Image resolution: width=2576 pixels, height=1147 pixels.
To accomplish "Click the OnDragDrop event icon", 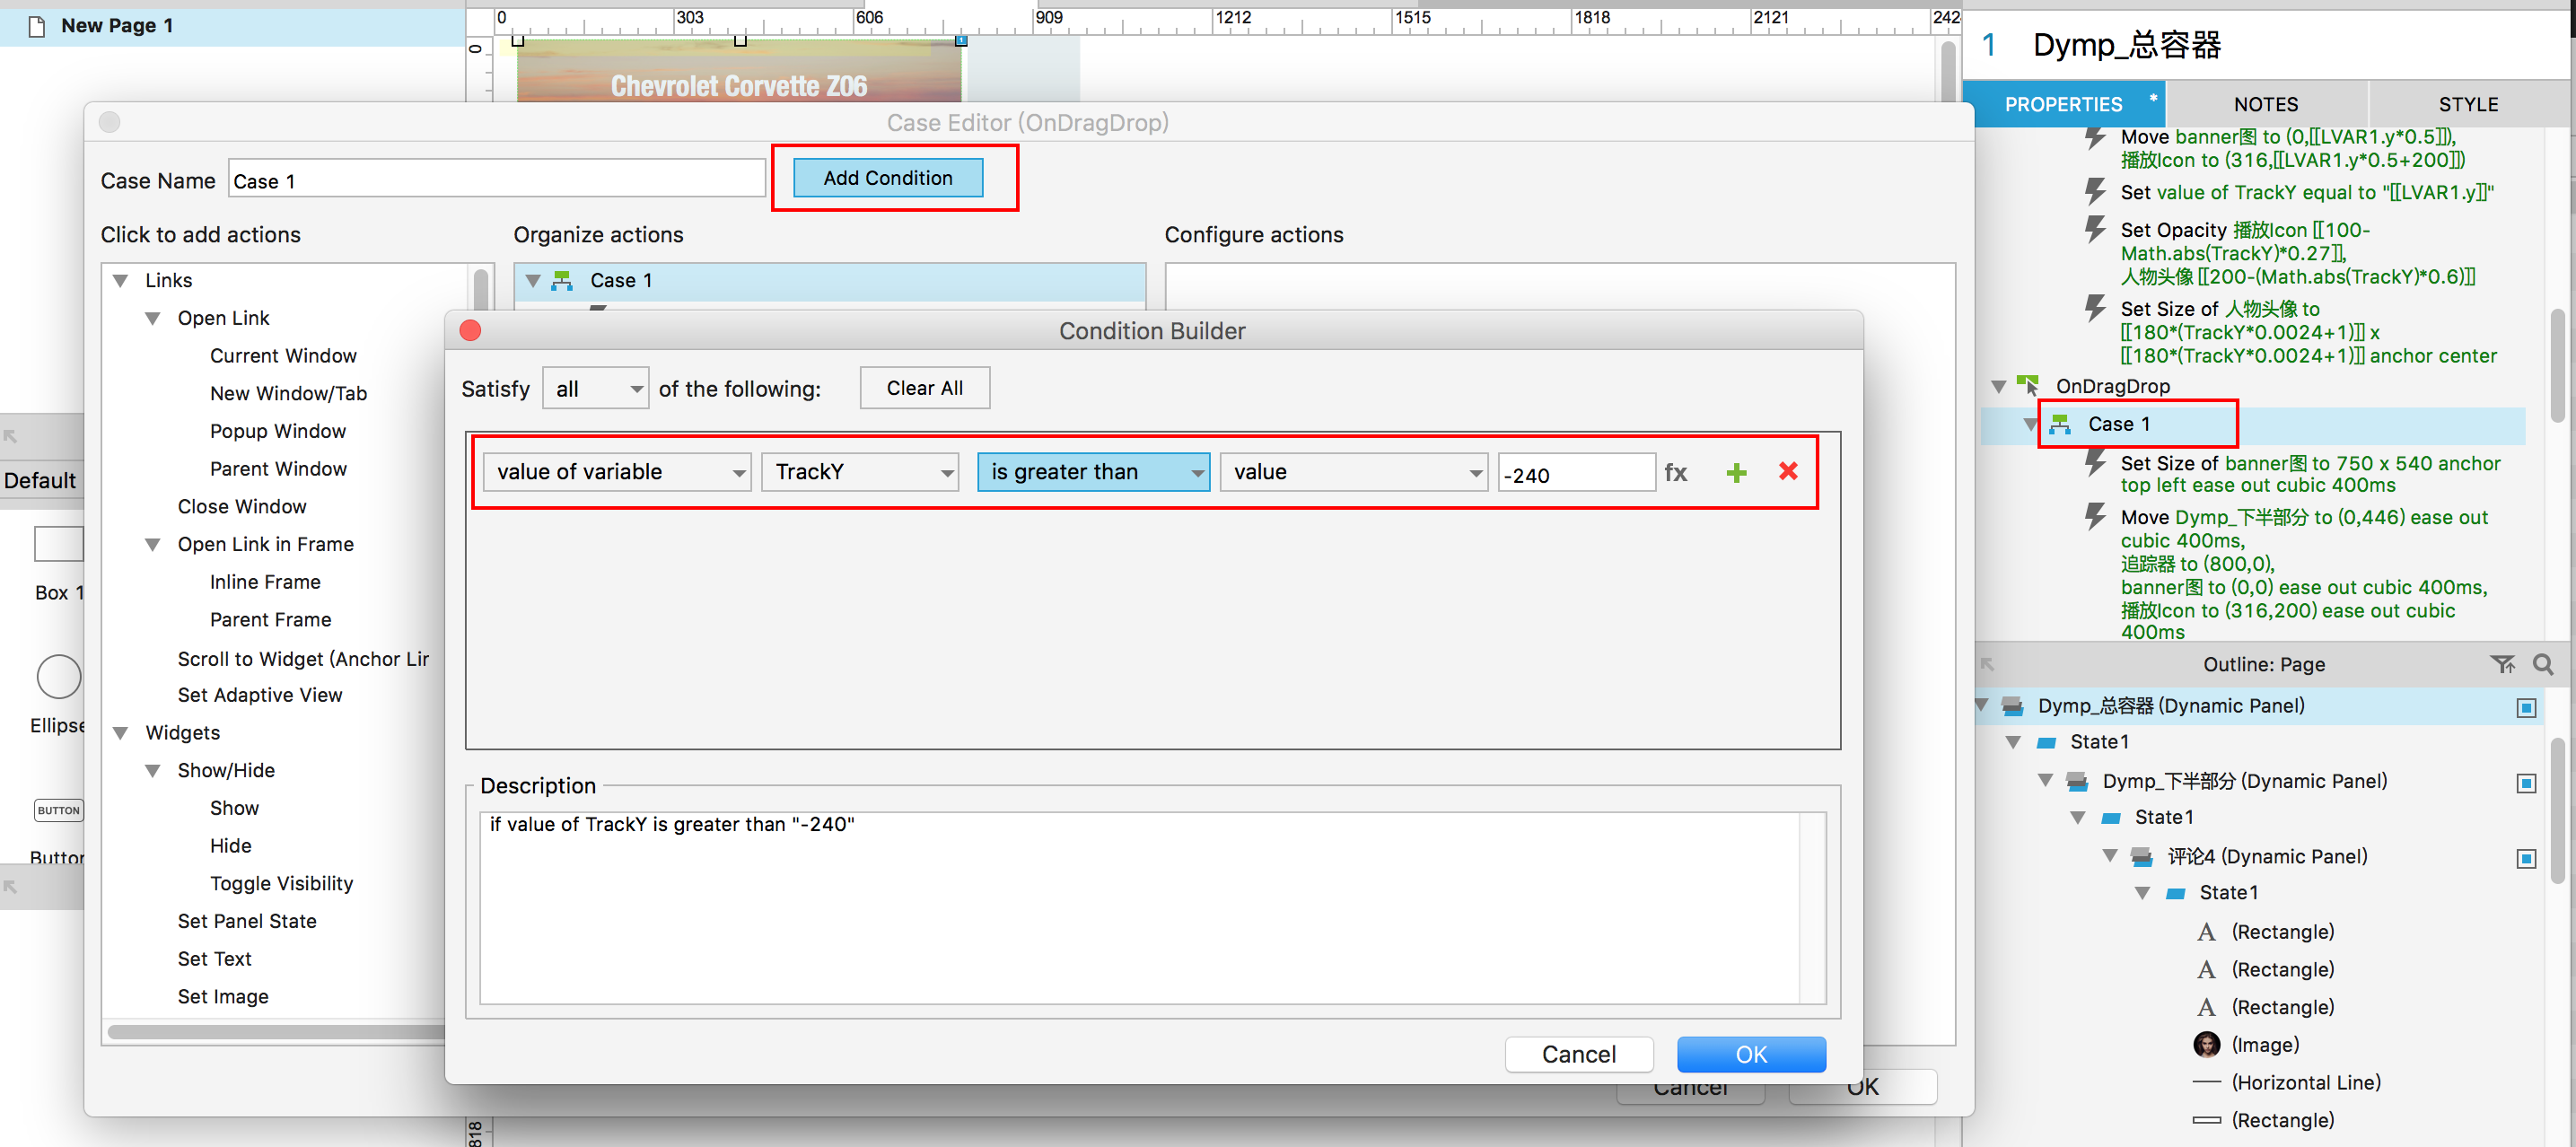I will tap(2027, 385).
